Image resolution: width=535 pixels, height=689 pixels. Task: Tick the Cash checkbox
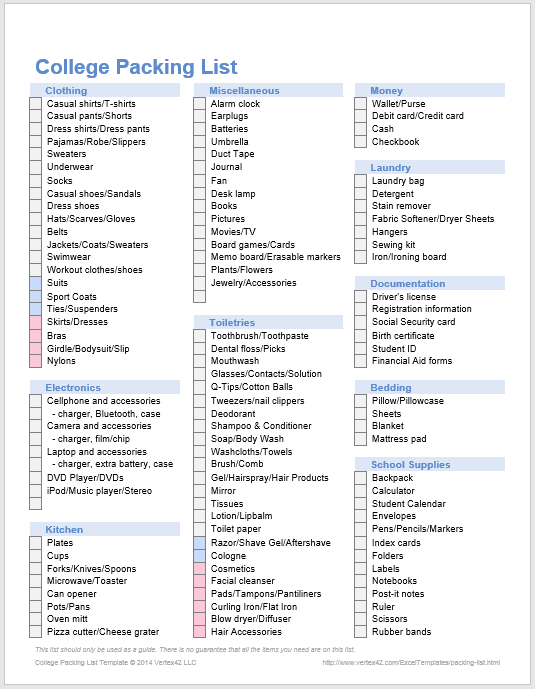361,129
